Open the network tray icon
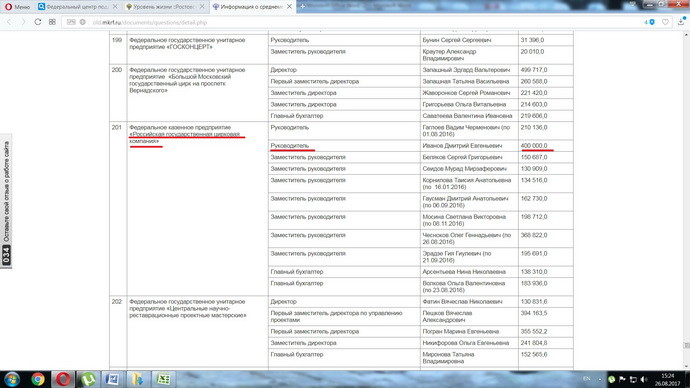Screen dimensions: 690x388 (633, 379)
